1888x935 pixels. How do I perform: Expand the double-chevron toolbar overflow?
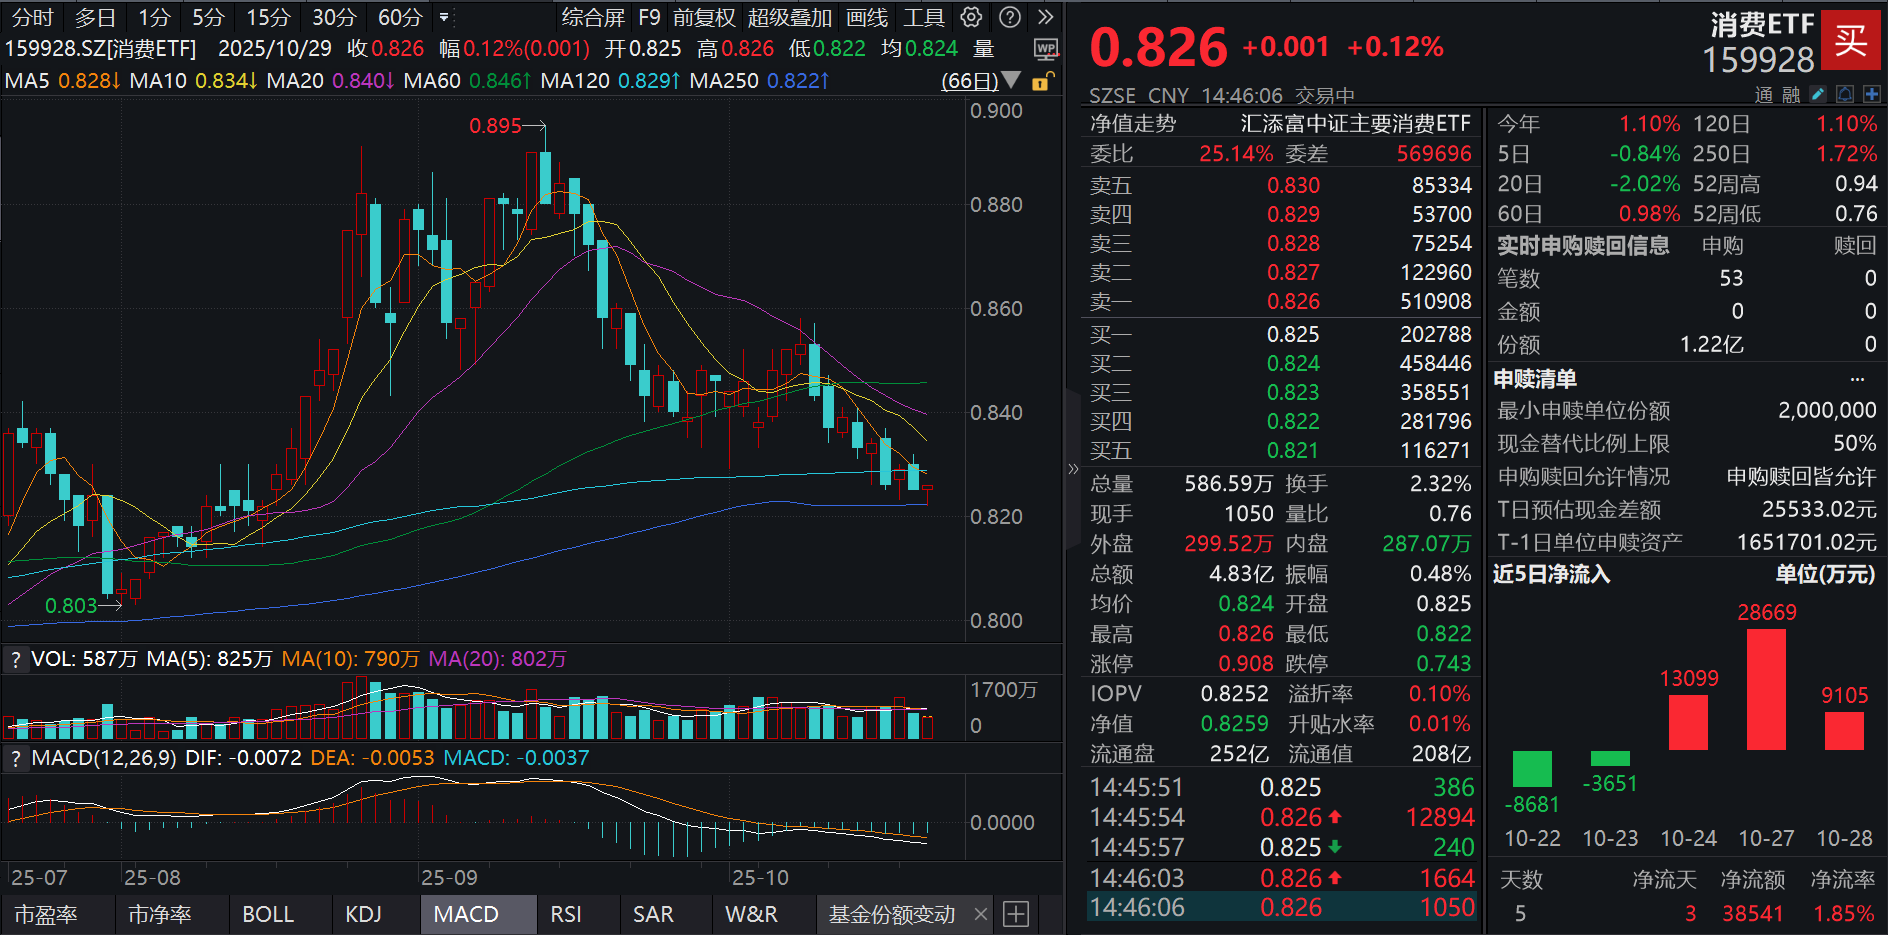point(1046,17)
